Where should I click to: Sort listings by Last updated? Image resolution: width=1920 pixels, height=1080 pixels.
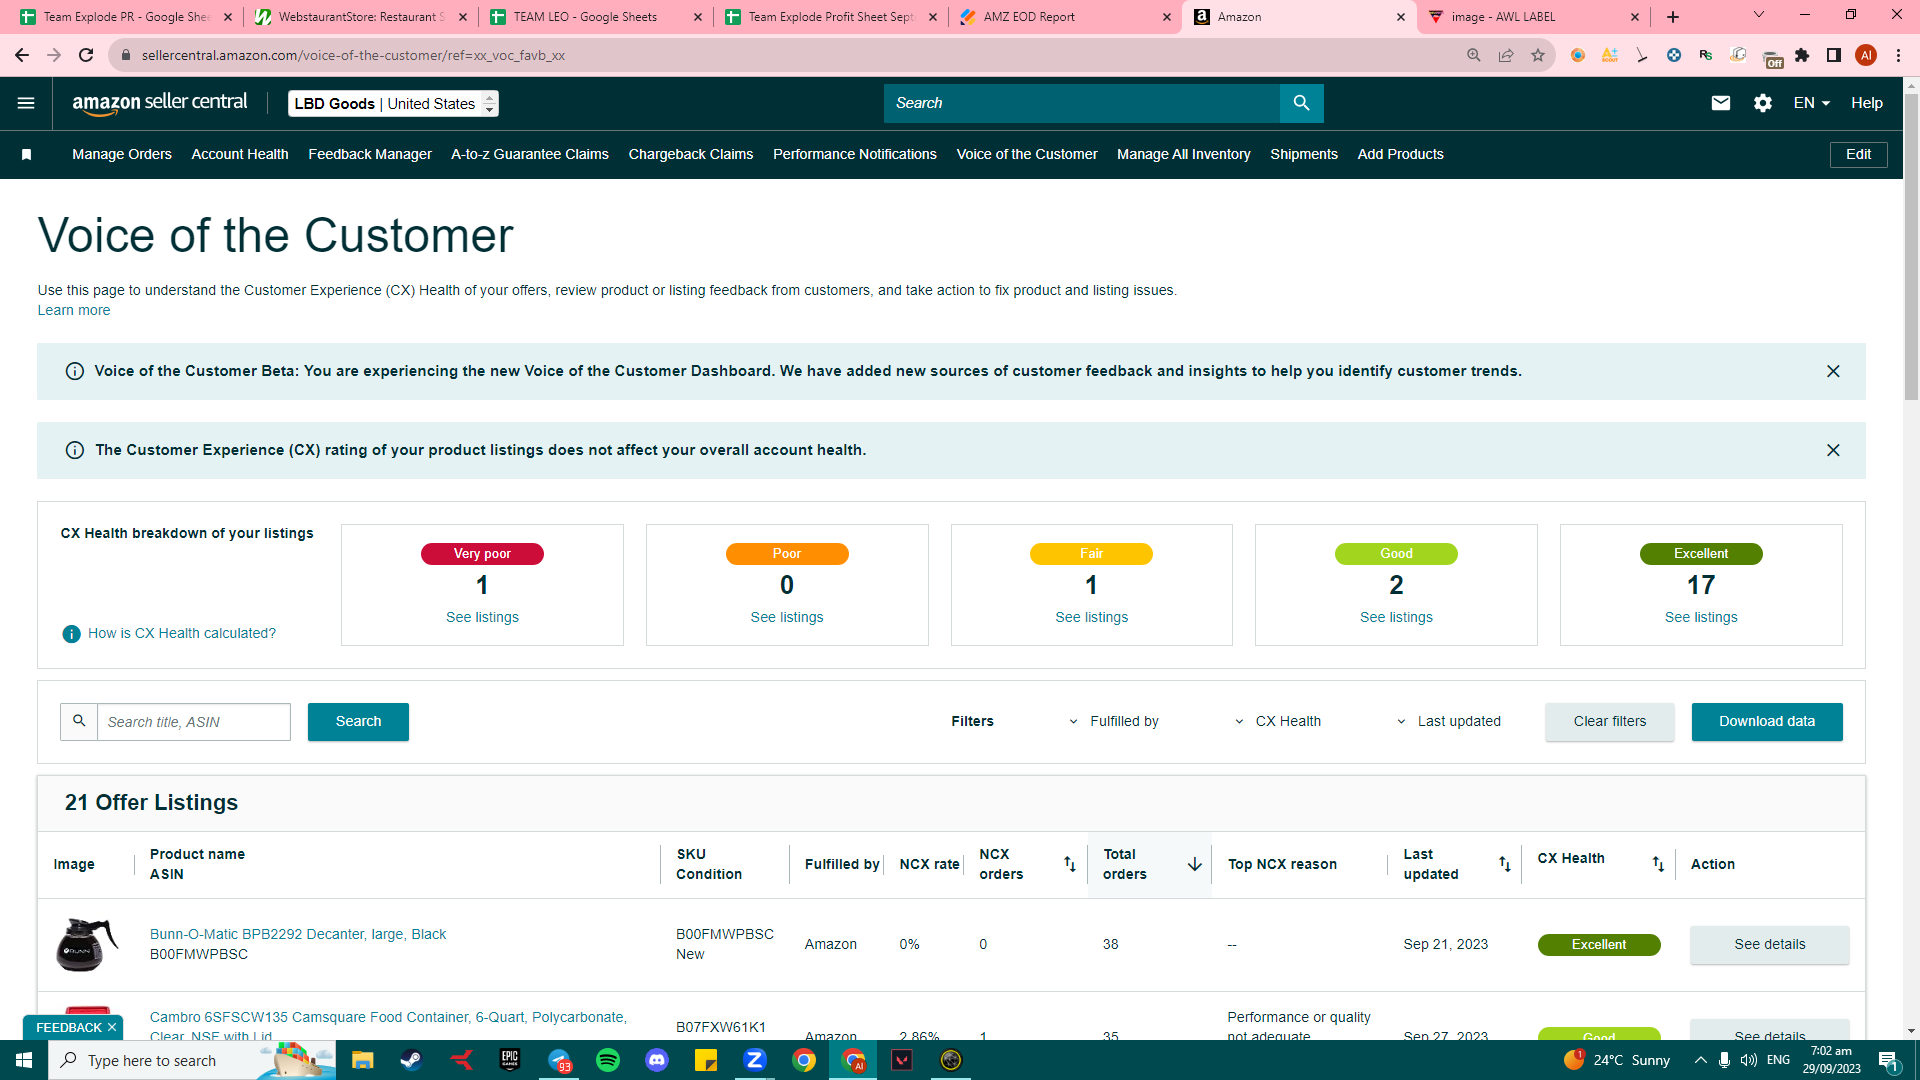pos(1504,864)
